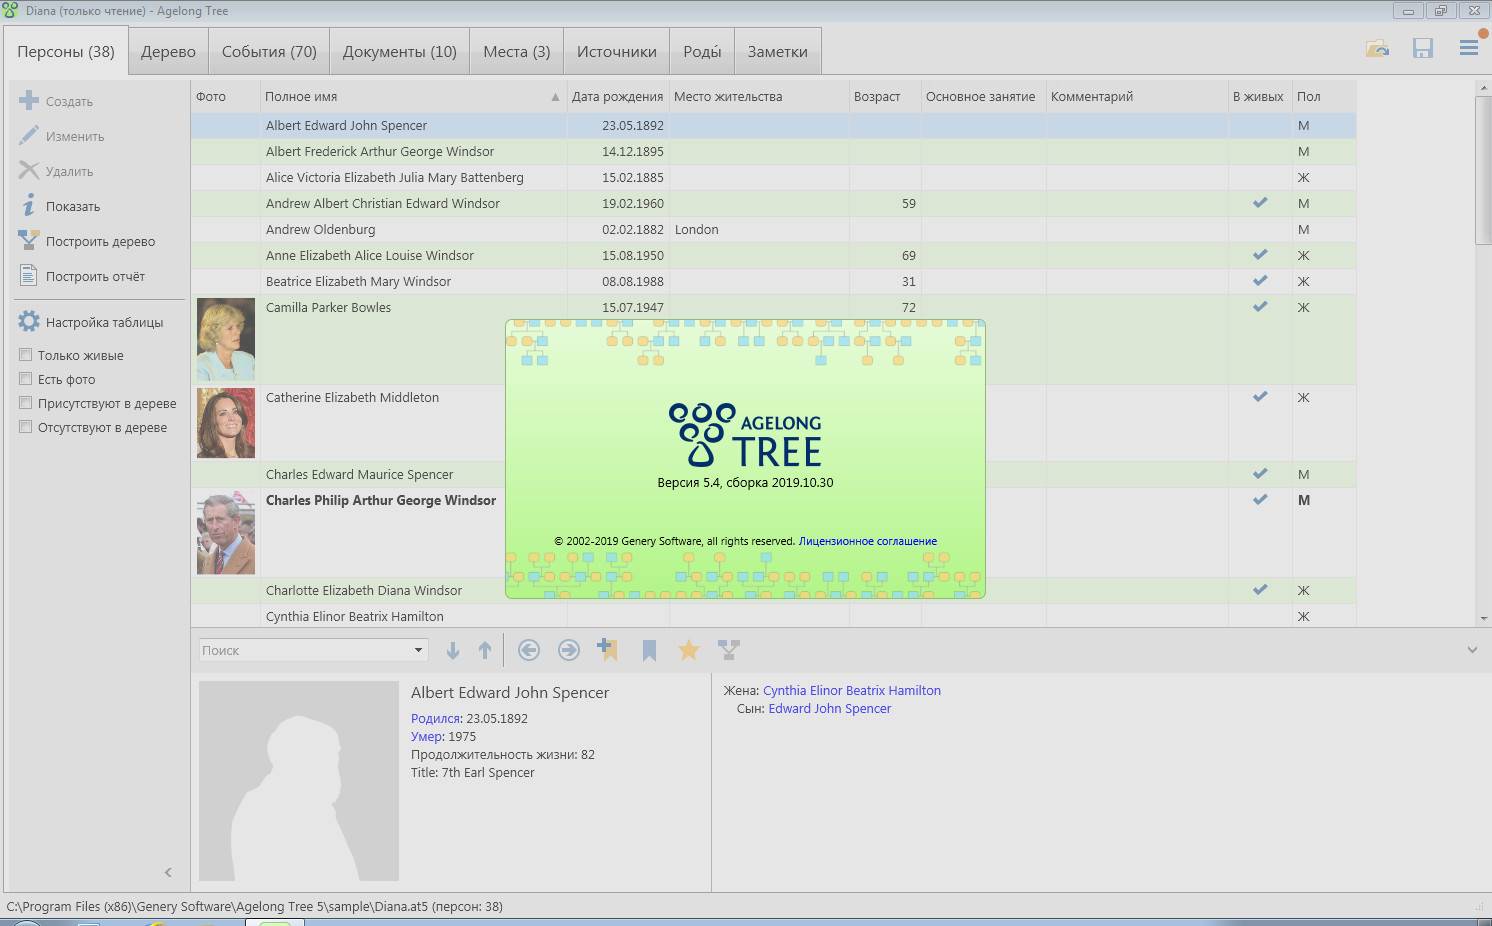Click the living checkmark in Andrew Albert Christian row
Viewport: 1492px width, 926px height.
pyautogui.click(x=1260, y=203)
